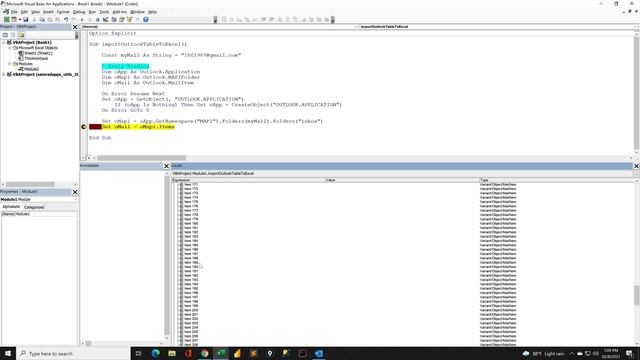
Task: Click the Windows Start button
Action: (x=8, y=353)
